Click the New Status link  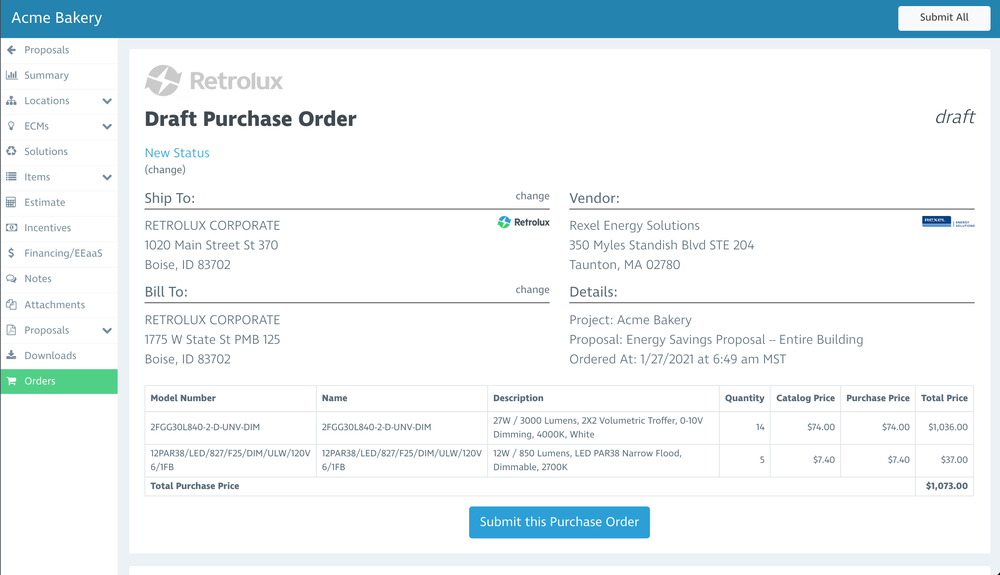point(177,153)
